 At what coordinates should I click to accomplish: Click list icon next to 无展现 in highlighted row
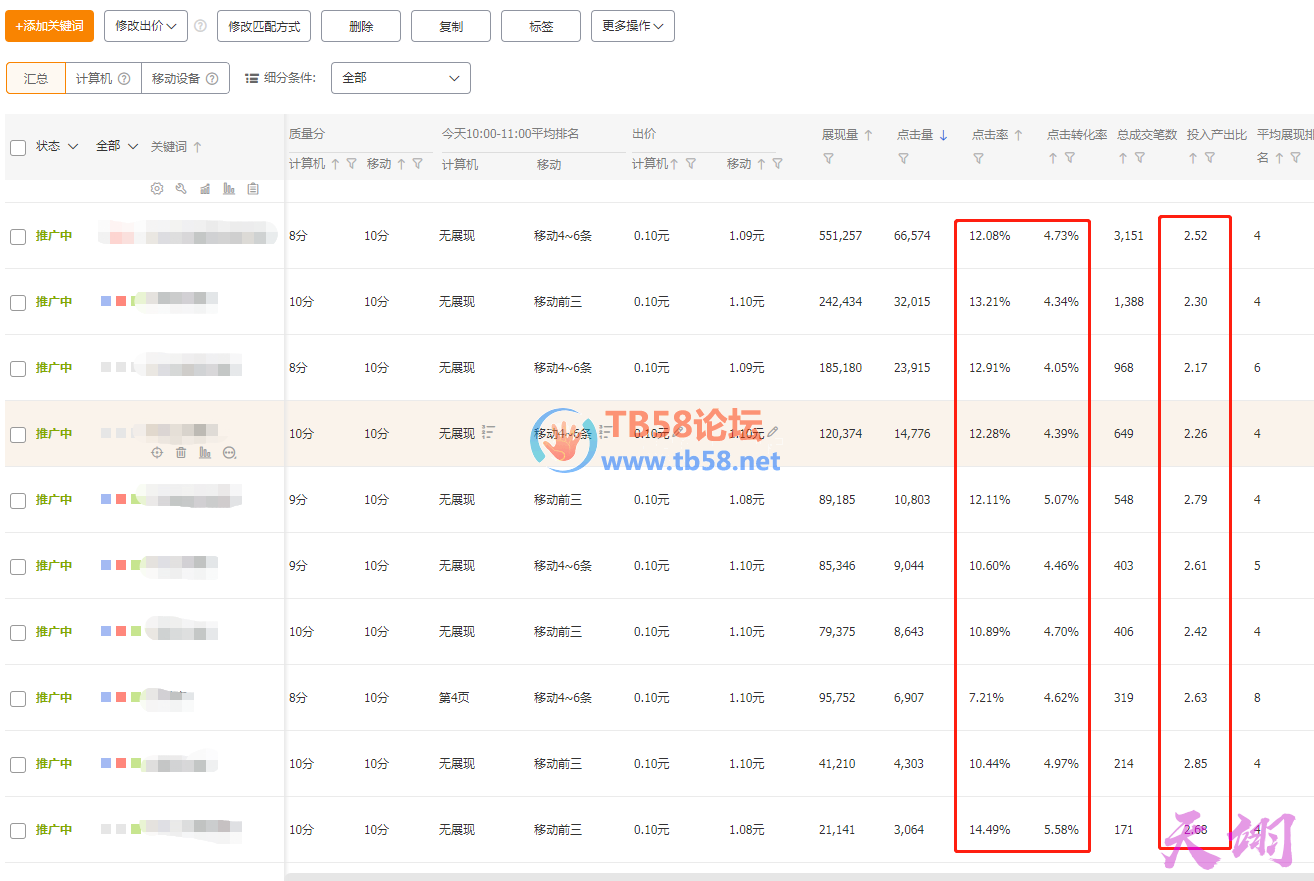coord(488,432)
